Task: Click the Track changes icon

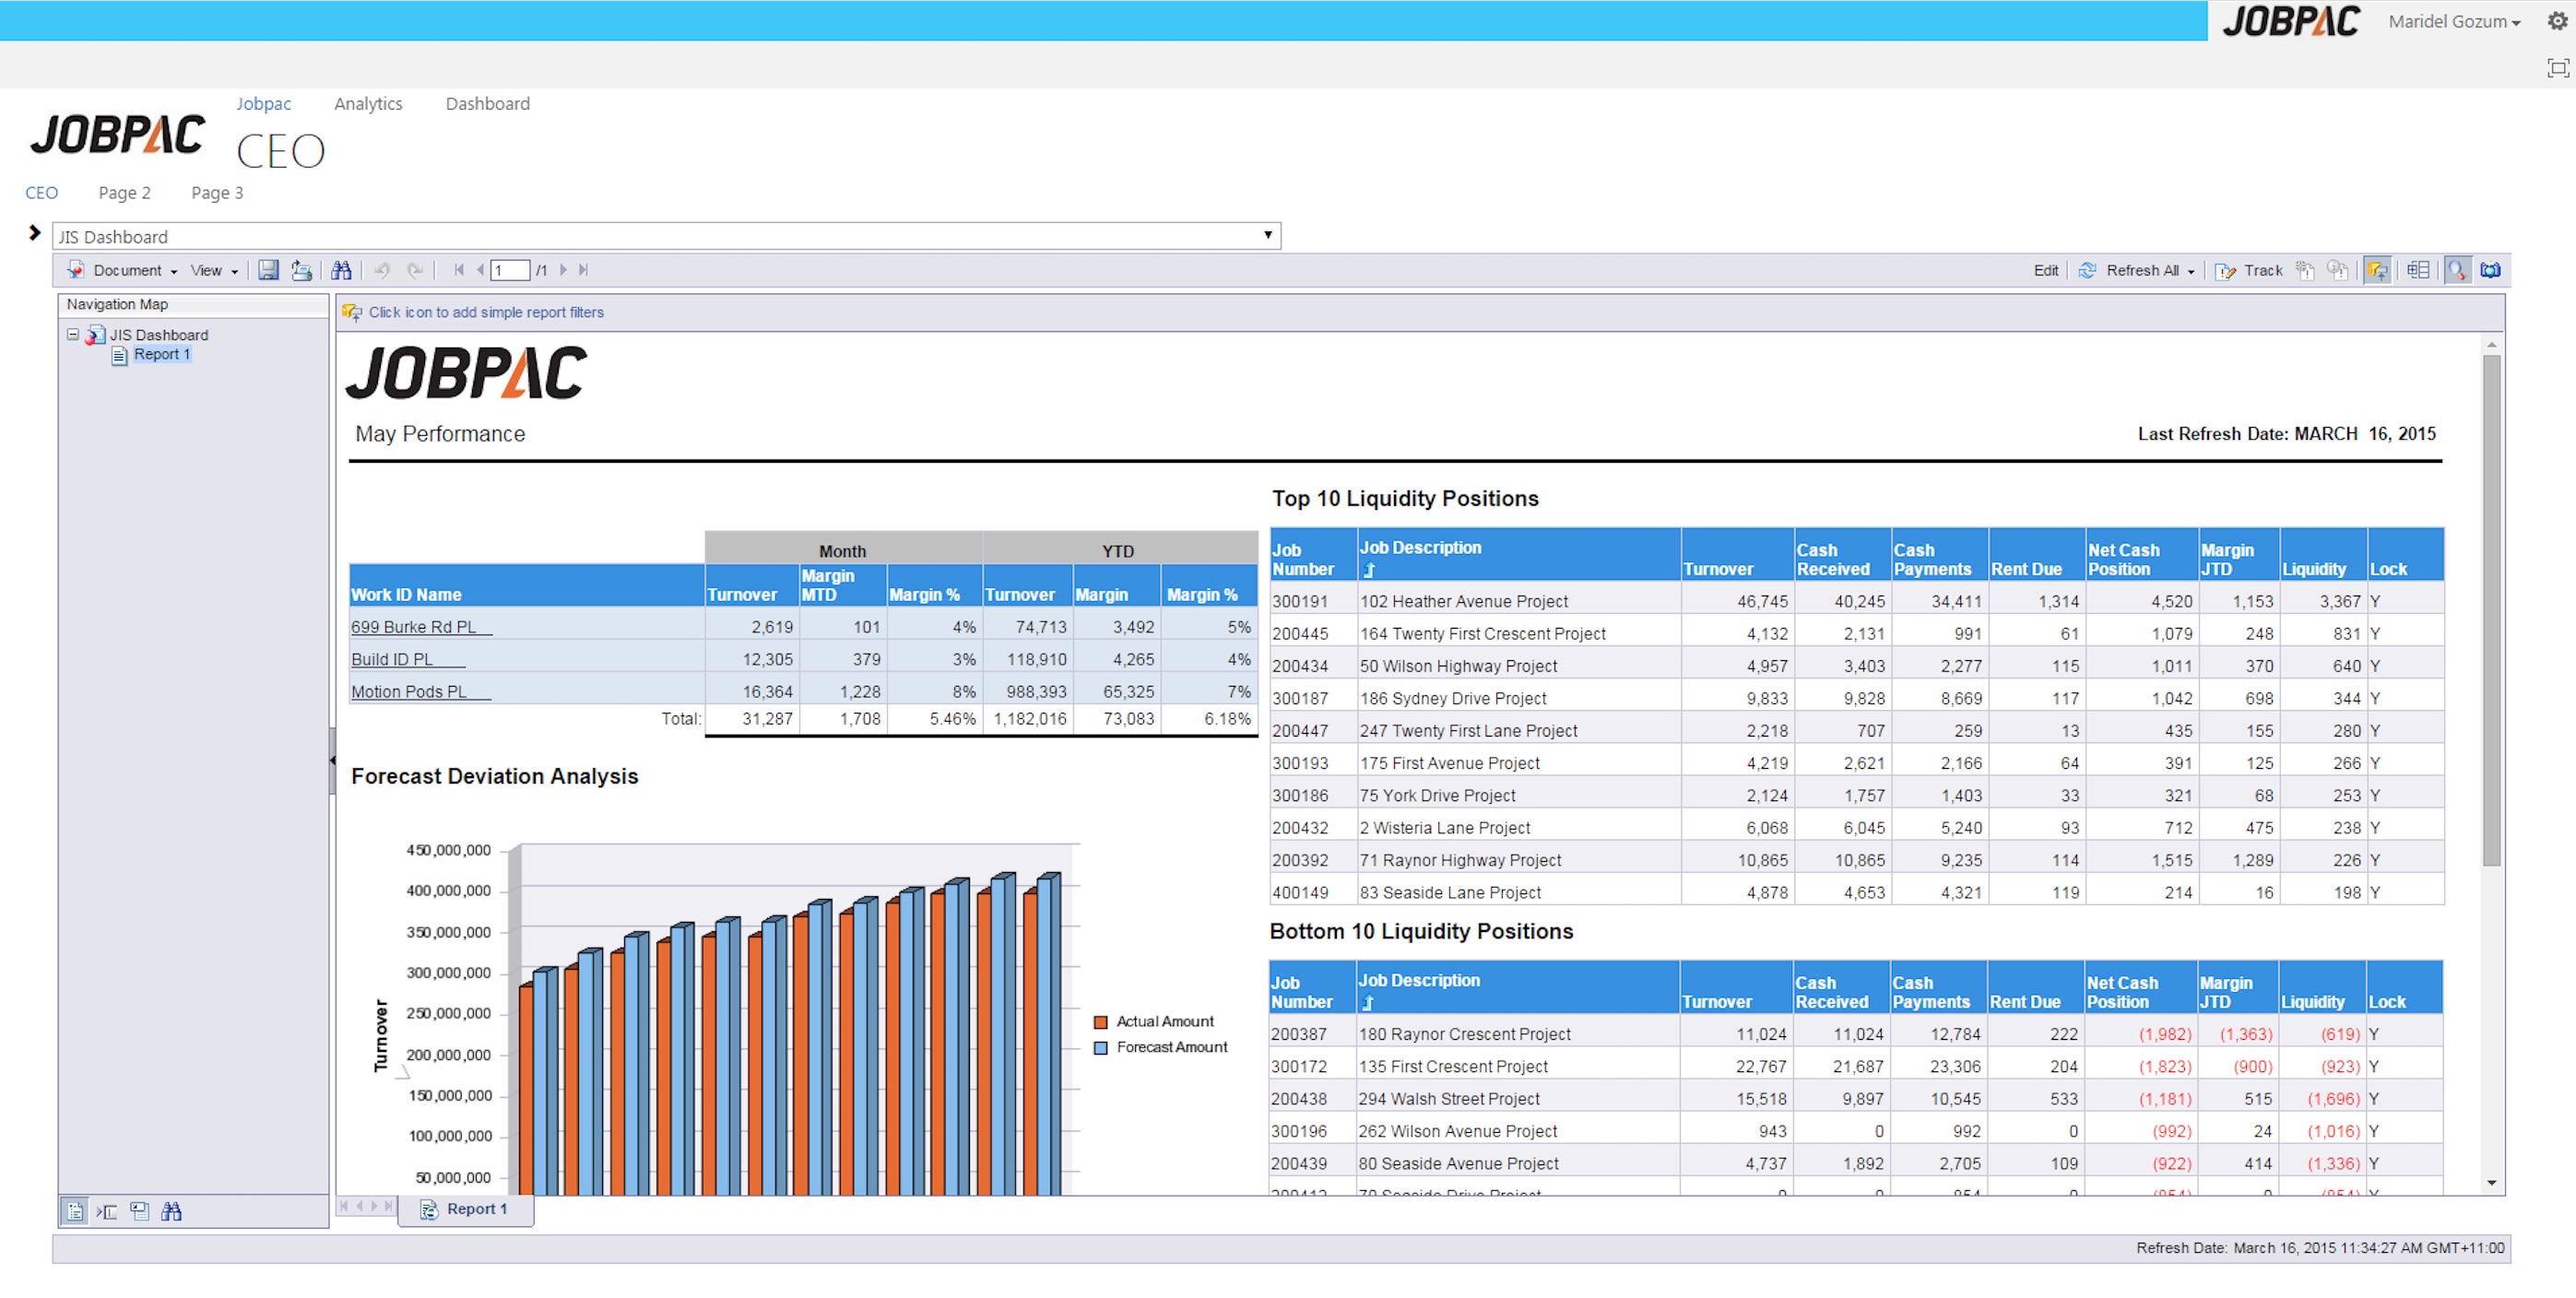Action: click(2225, 271)
